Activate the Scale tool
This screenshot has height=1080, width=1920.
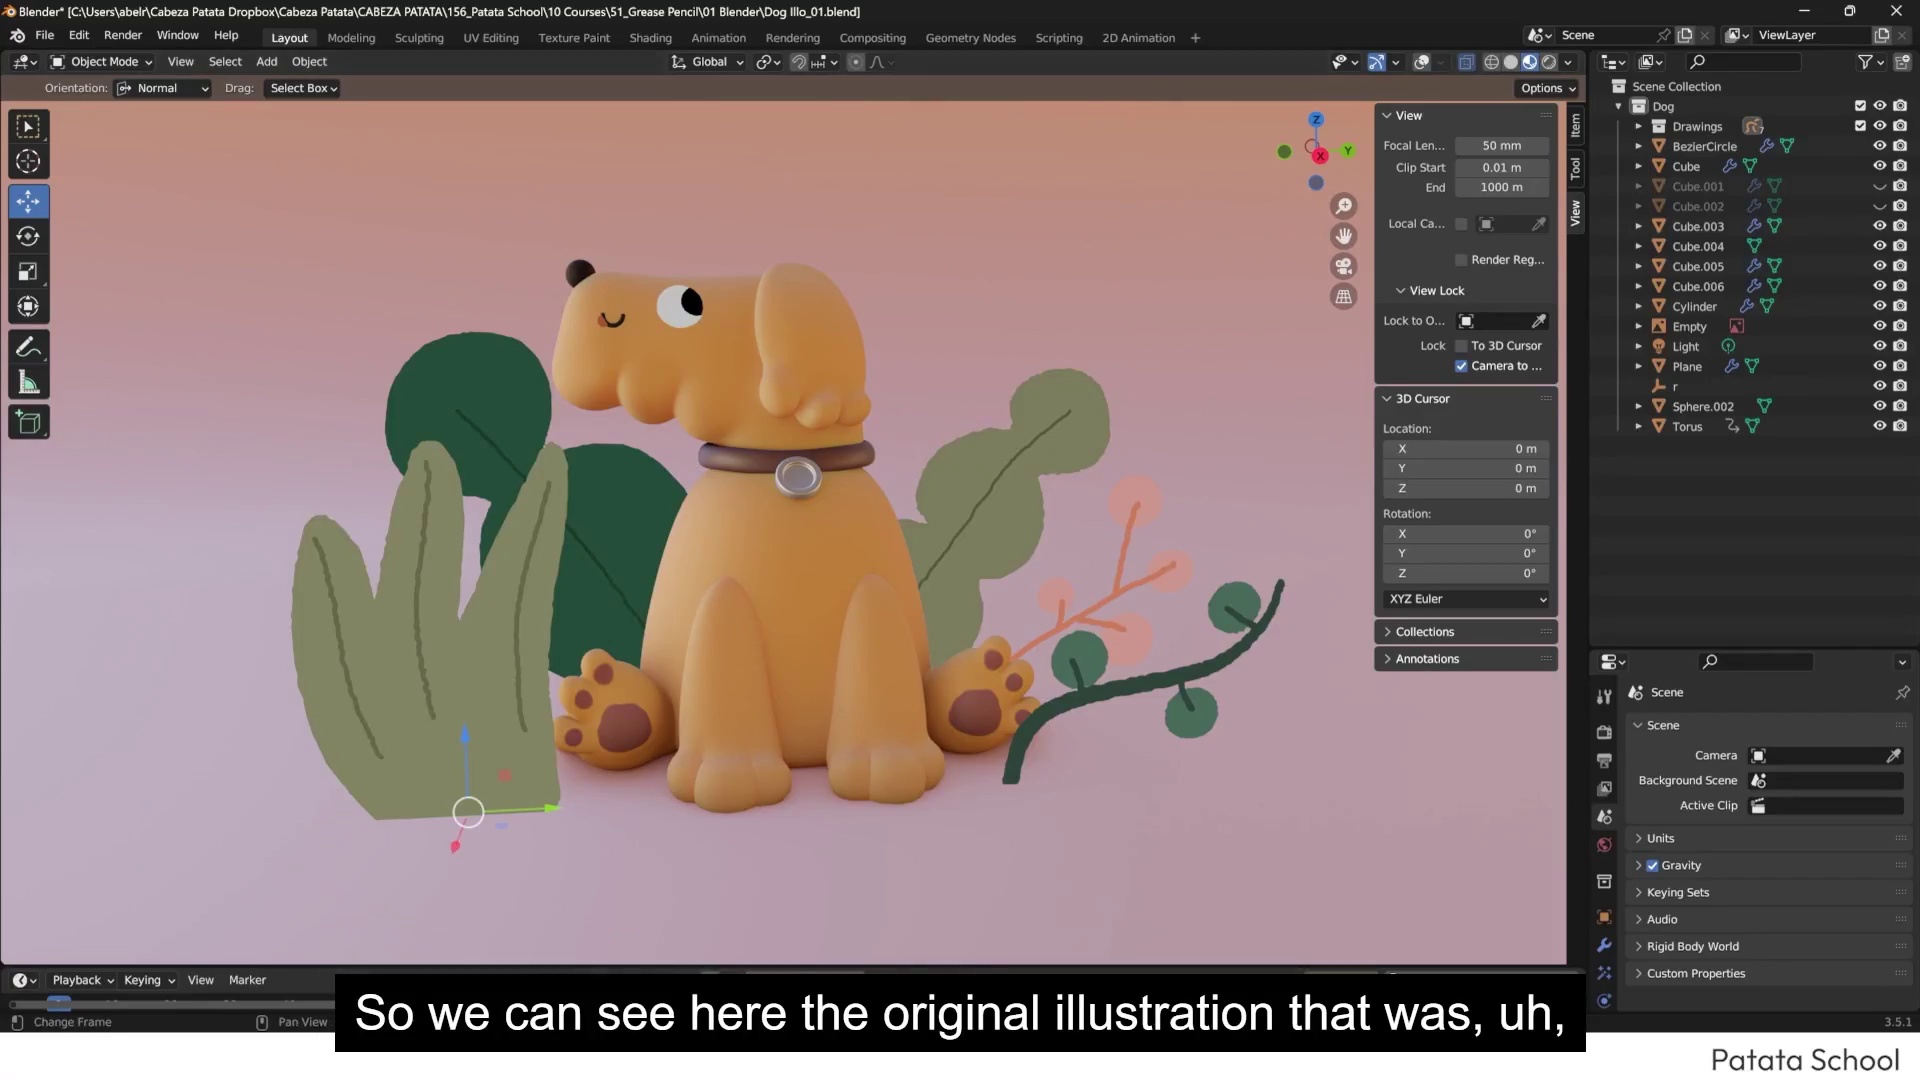28,272
